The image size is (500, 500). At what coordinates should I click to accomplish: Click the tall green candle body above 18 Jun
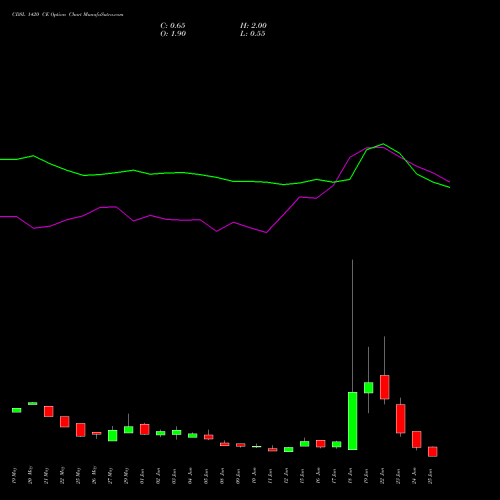coord(353,421)
